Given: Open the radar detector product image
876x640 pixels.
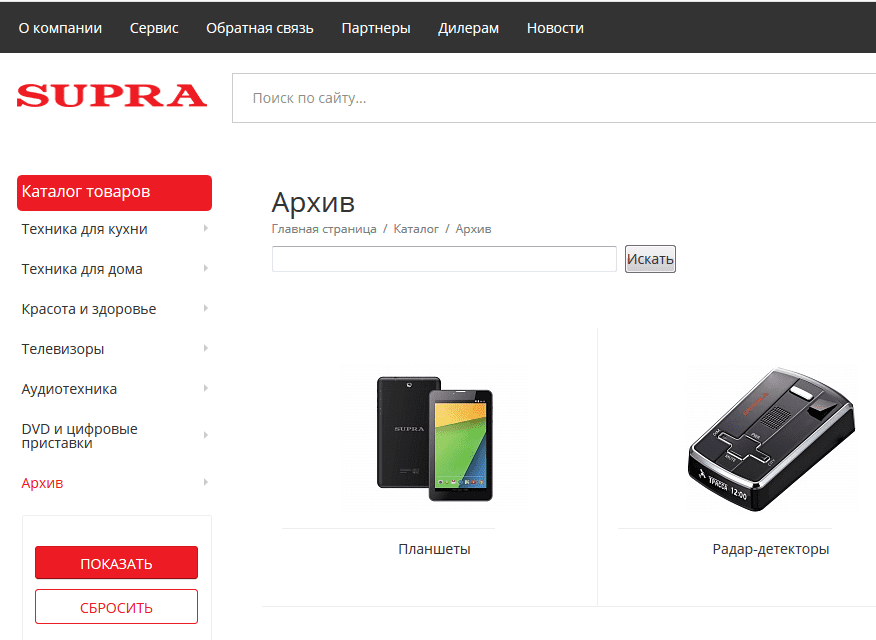Looking at the screenshot, I should [770, 438].
